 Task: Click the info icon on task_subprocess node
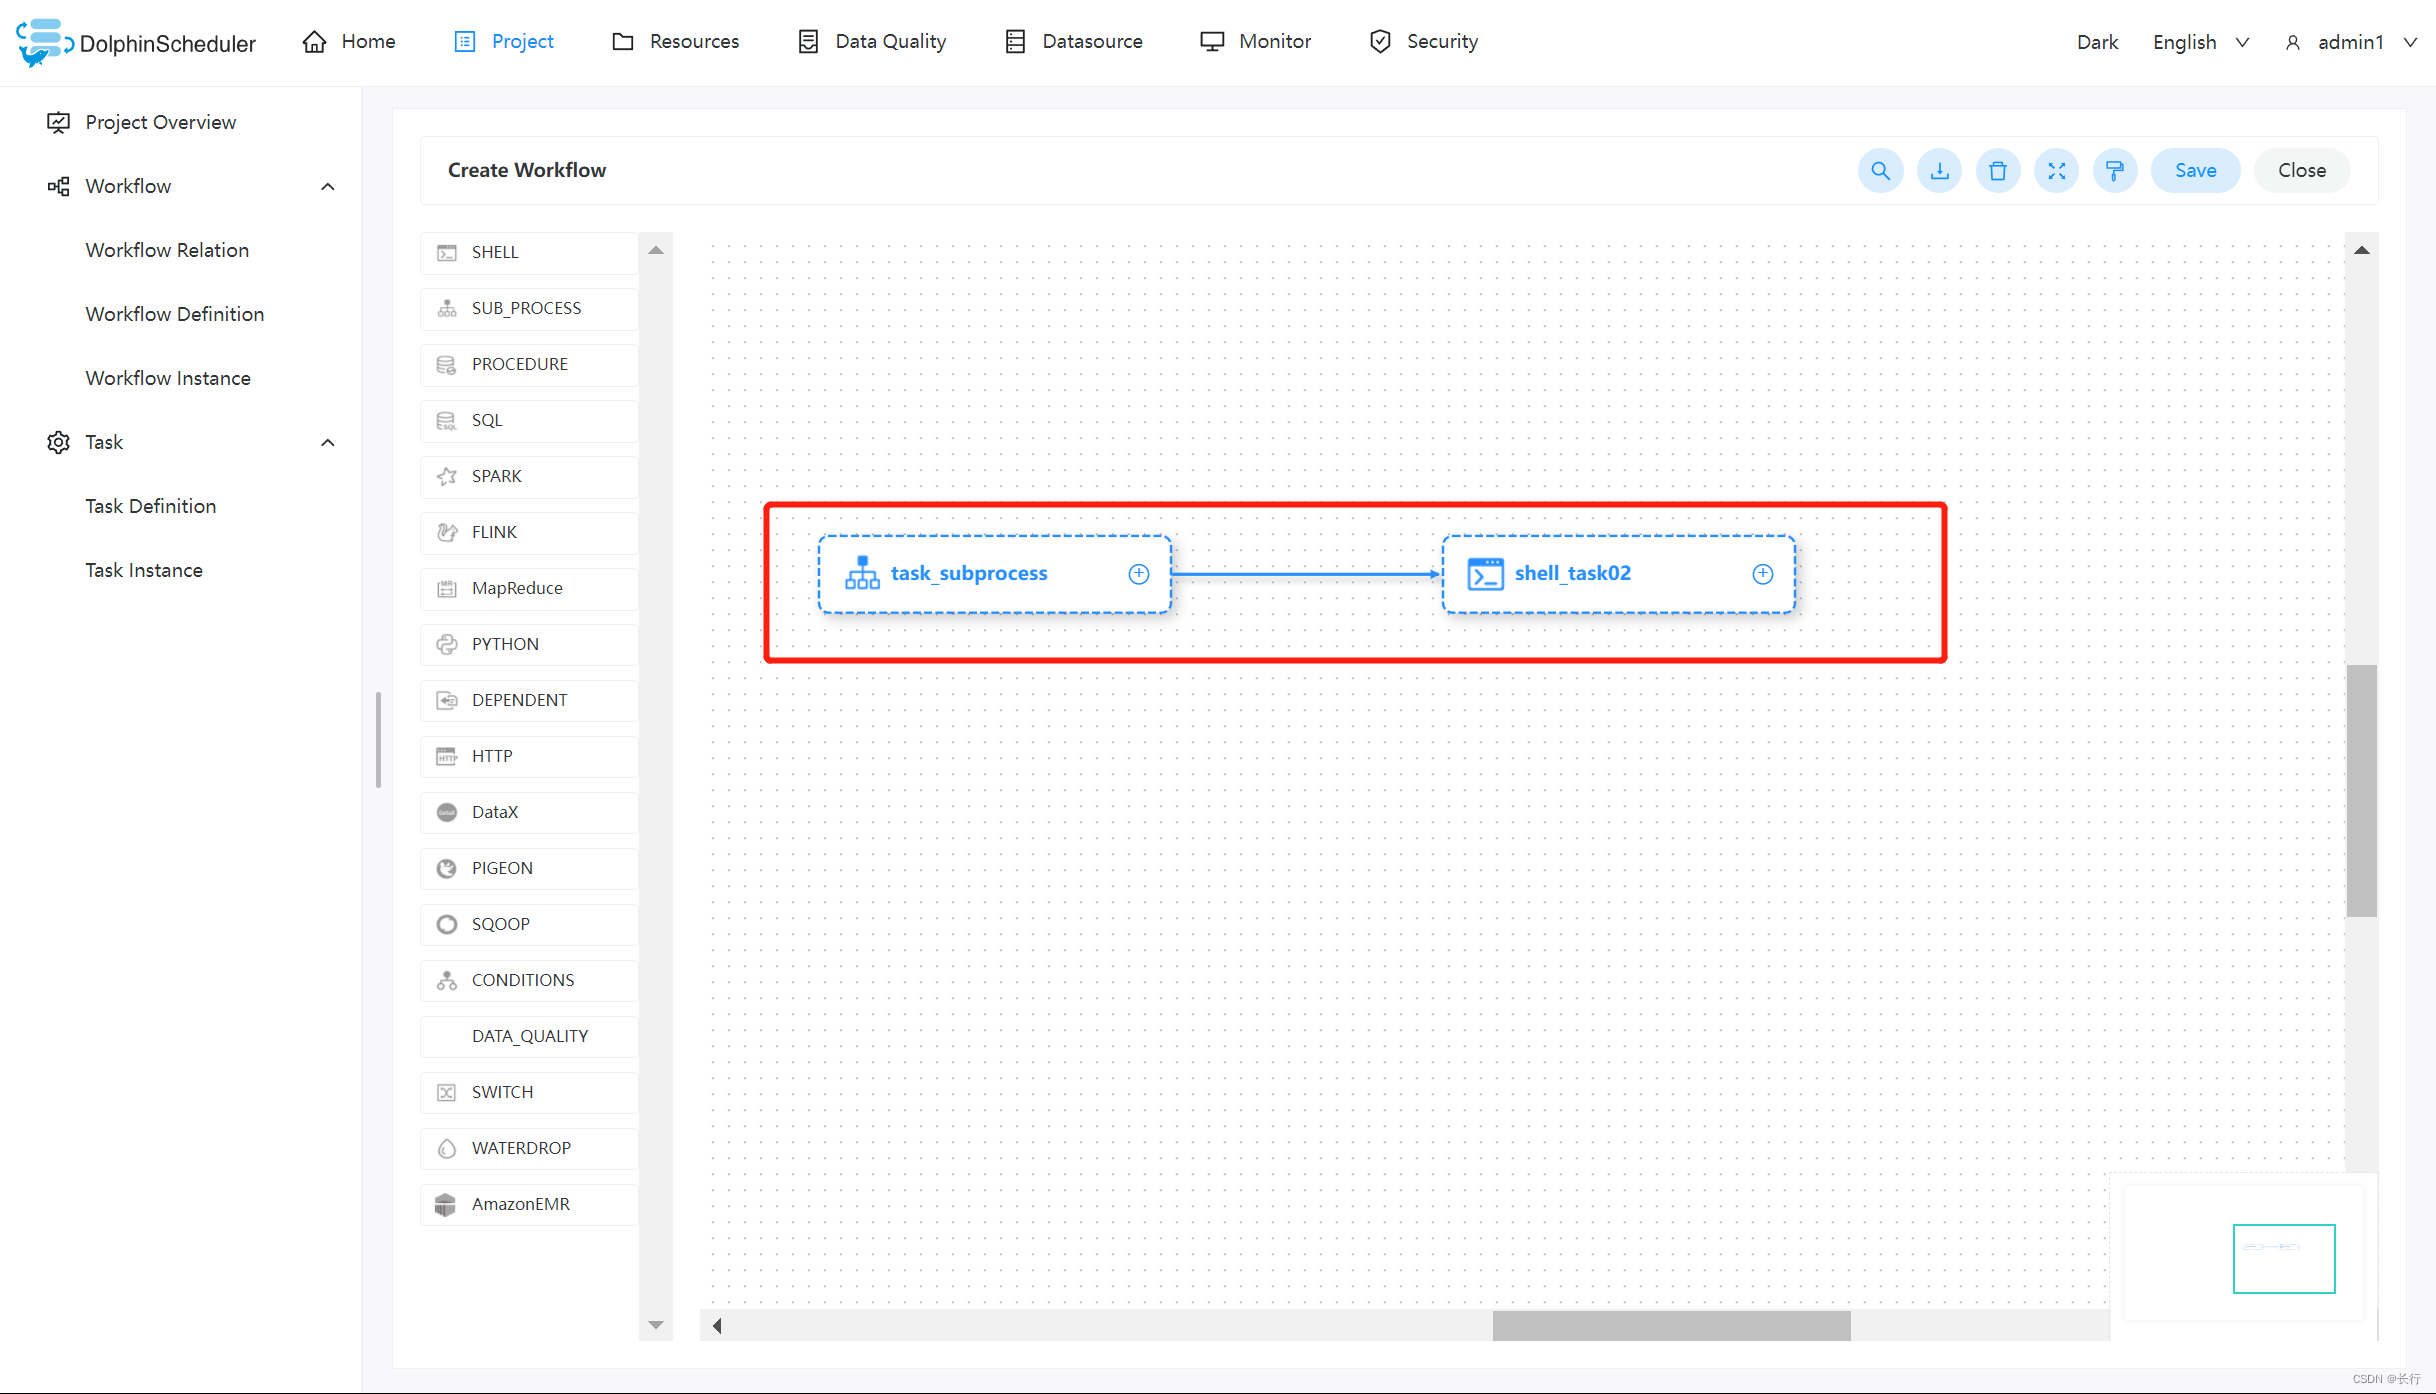pos(1136,572)
